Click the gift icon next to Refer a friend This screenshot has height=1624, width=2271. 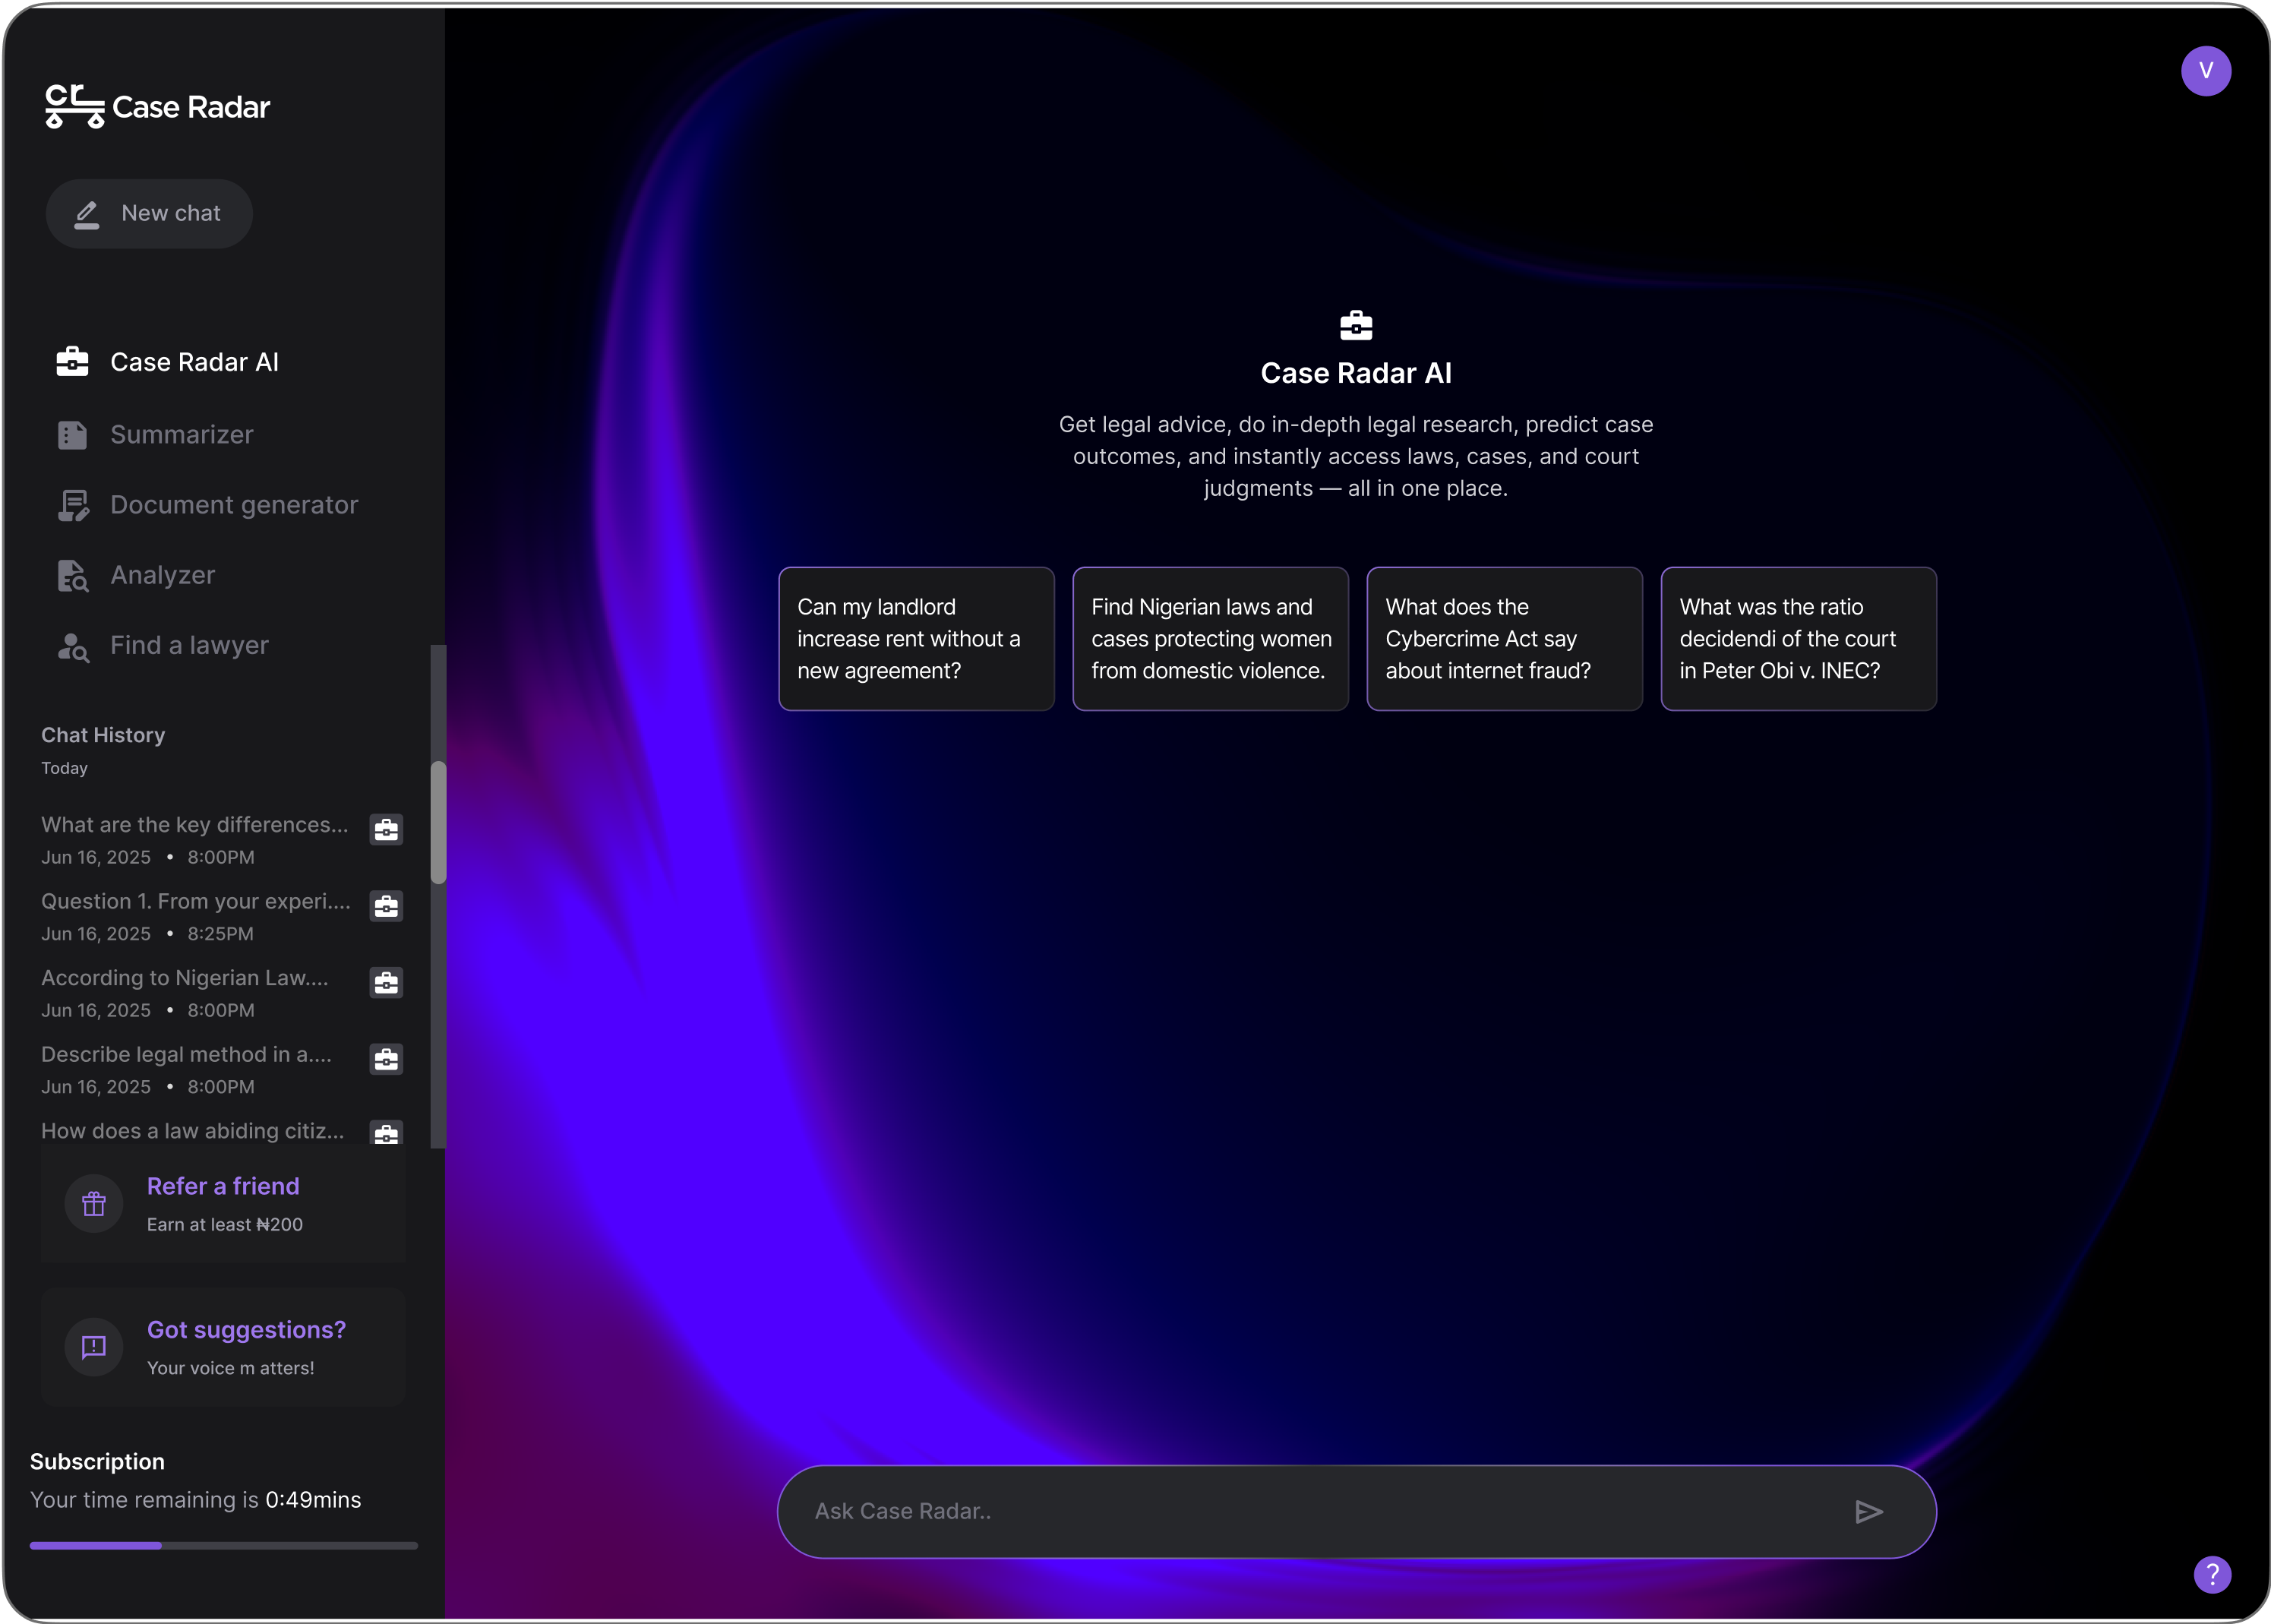click(94, 1203)
